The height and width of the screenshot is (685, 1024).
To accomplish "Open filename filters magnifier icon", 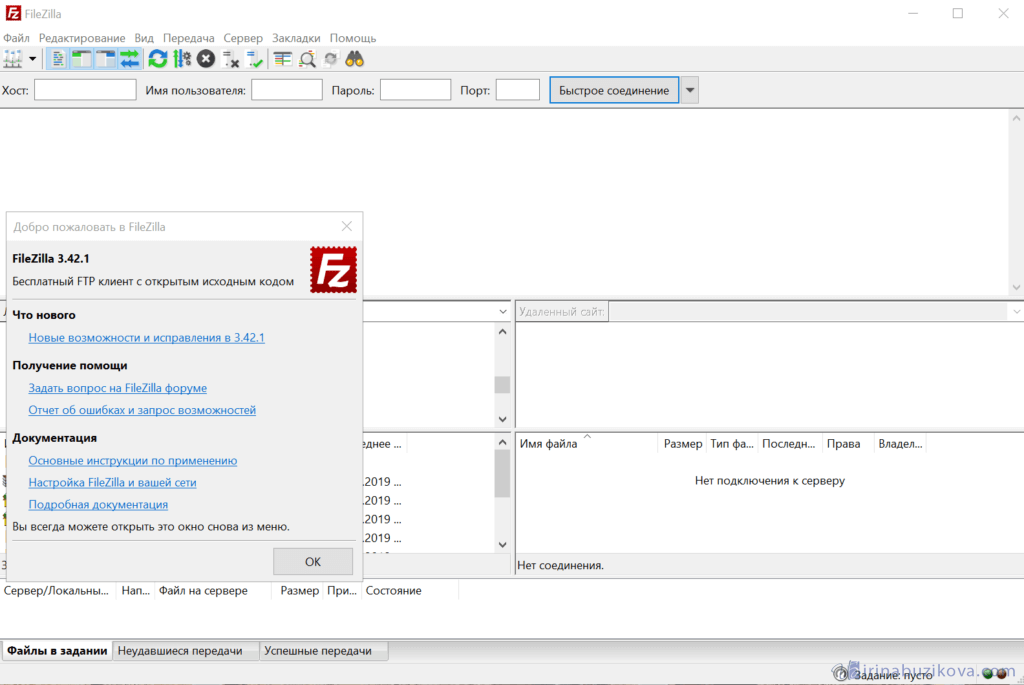I will 307,59.
